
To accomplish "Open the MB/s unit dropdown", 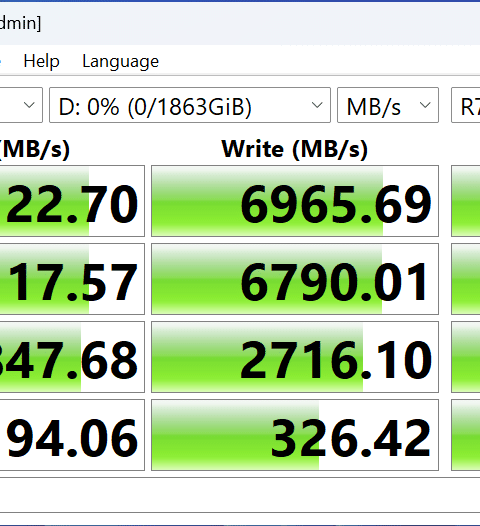I will click(x=388, y=105).
